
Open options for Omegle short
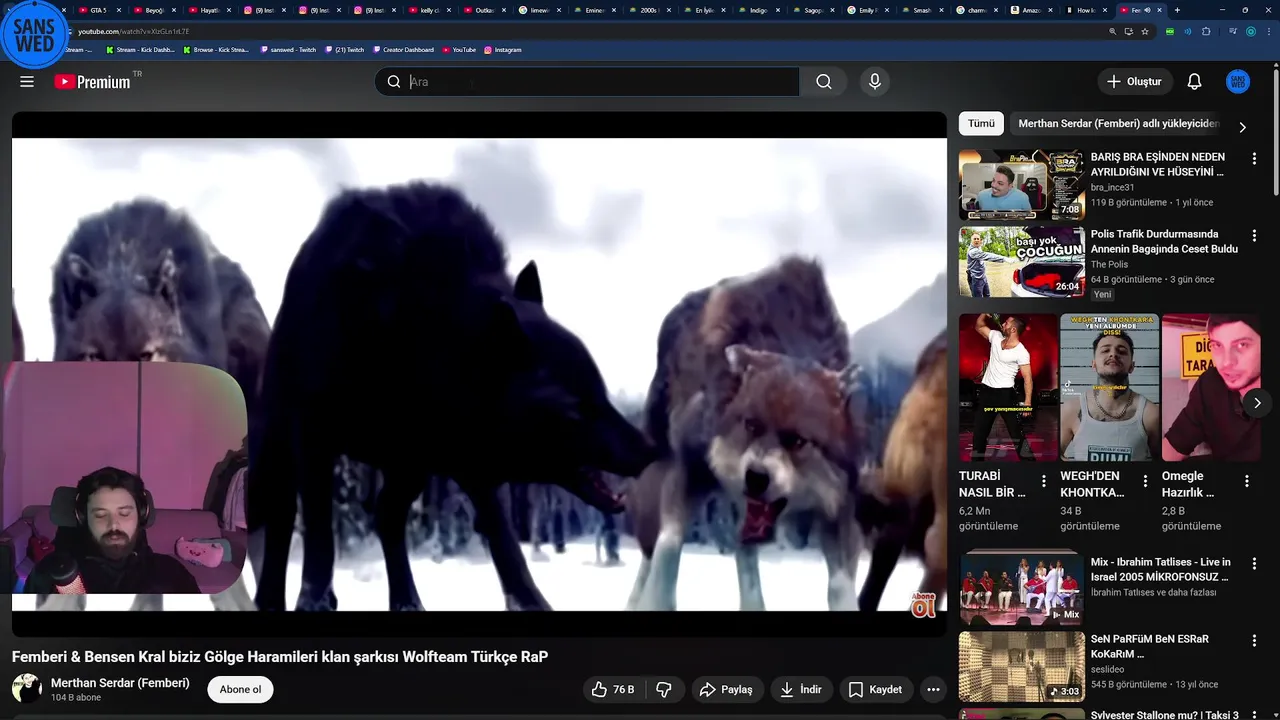tap(1247, 481)
